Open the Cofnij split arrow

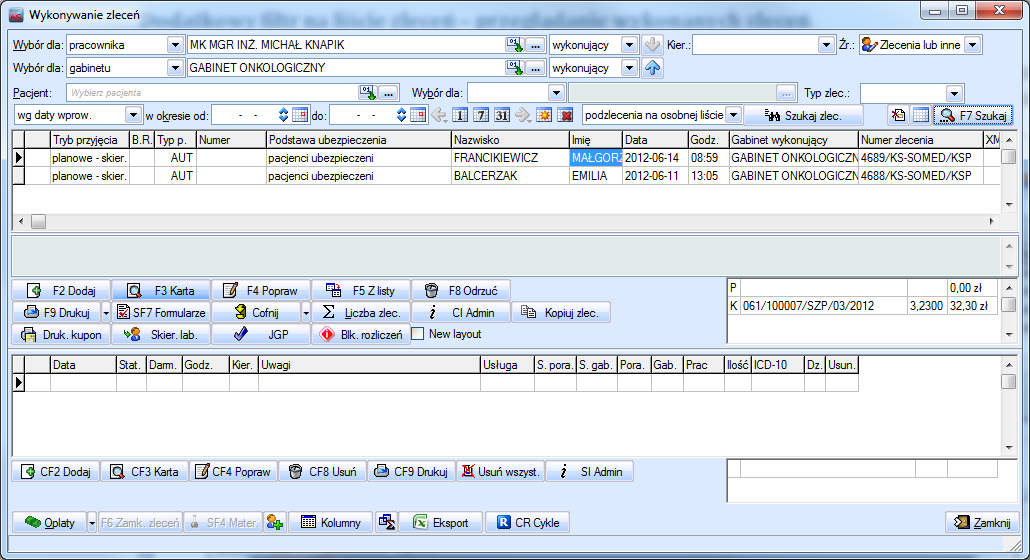tap(305, 312)
